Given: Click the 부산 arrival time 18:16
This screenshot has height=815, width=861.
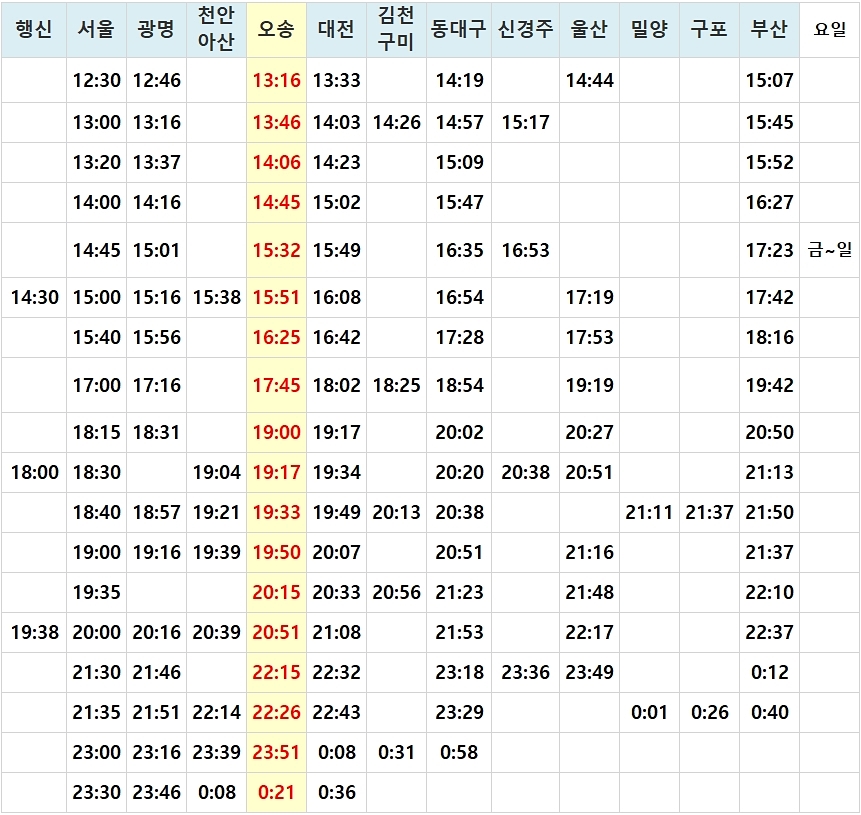Looking at the screenshot, I should coord(769,337).
